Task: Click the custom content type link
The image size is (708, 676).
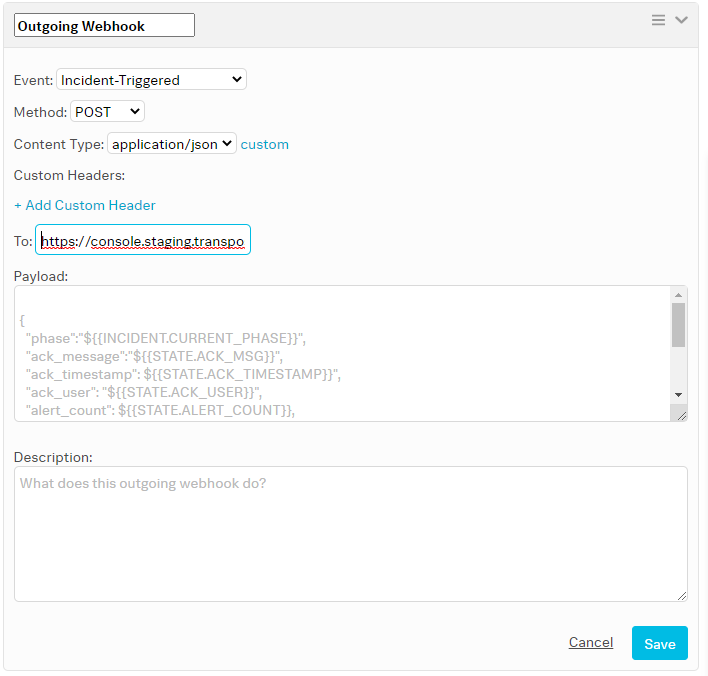Action: click(265, 144)
